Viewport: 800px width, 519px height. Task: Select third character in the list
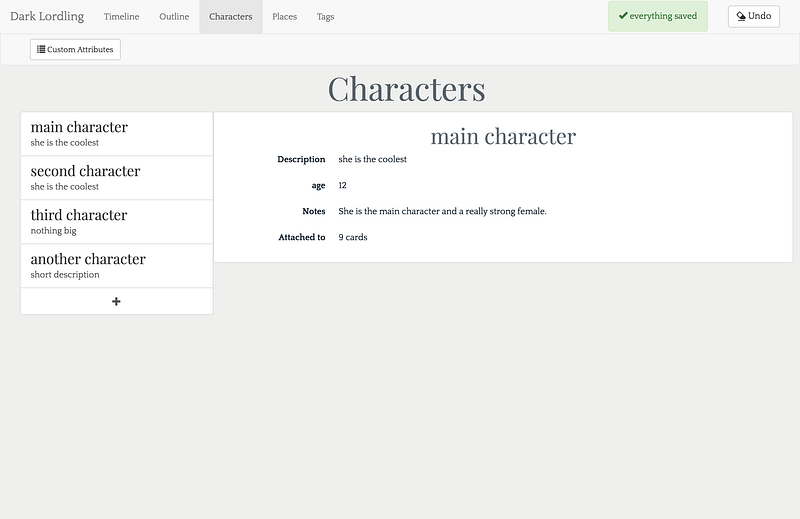point(116,221)
